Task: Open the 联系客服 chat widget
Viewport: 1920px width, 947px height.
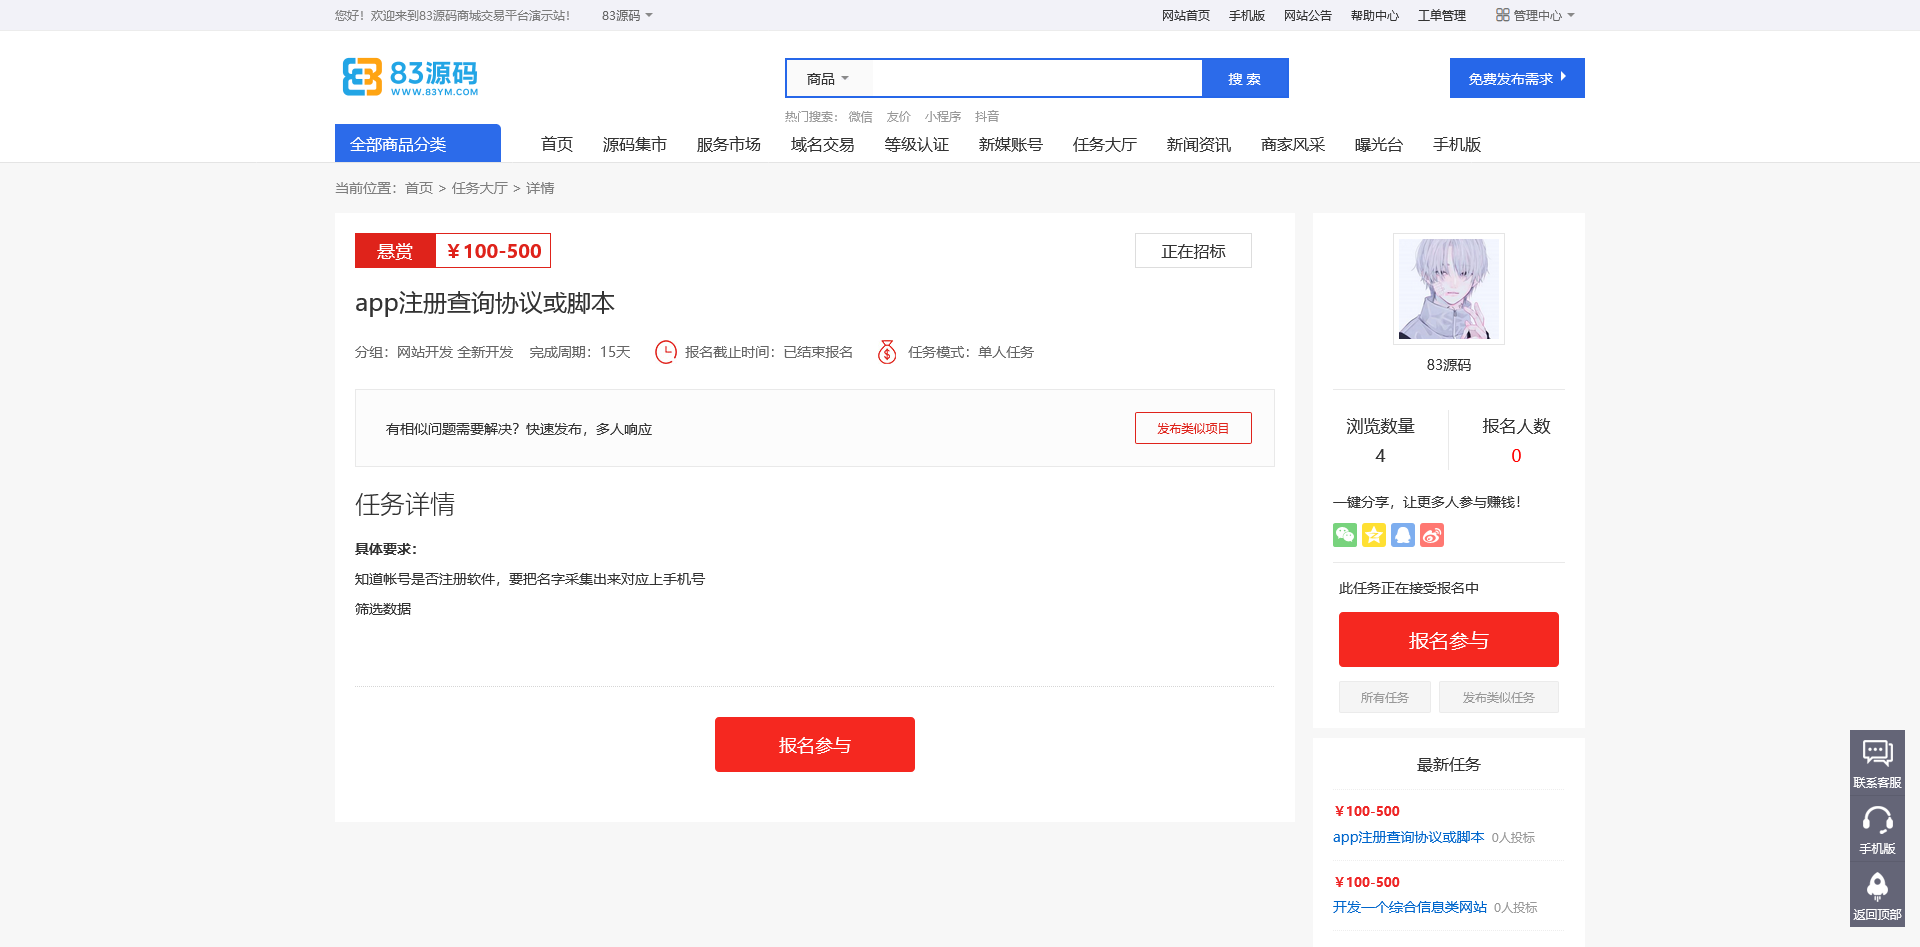Action: [1877, 763]
